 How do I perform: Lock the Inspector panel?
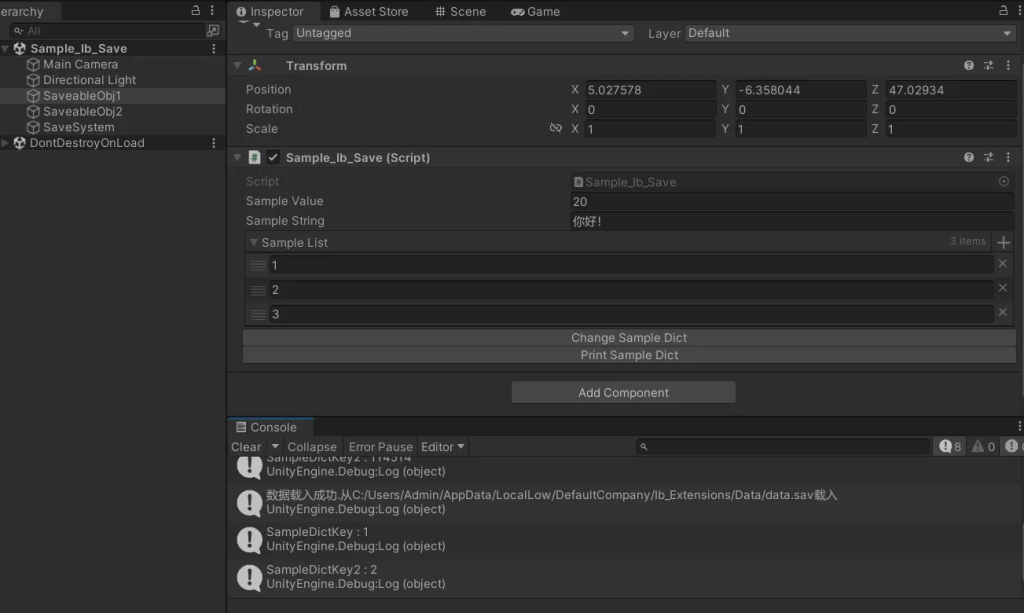1003,10
